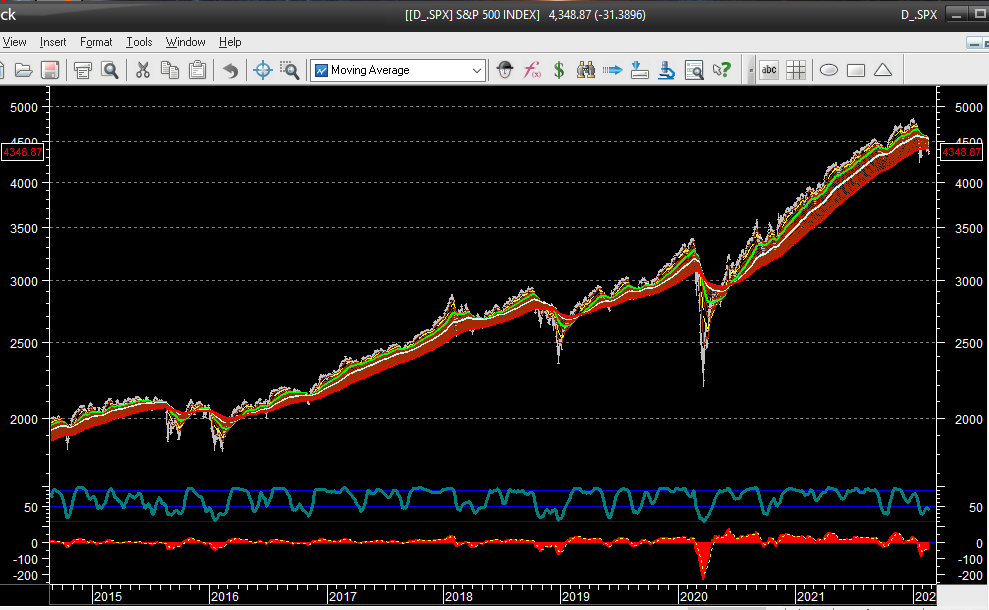Image resolution: width=989 pixels, height=610 pixels.
Task: Click the 2020 label on time axis
Action: pos(692,596)
